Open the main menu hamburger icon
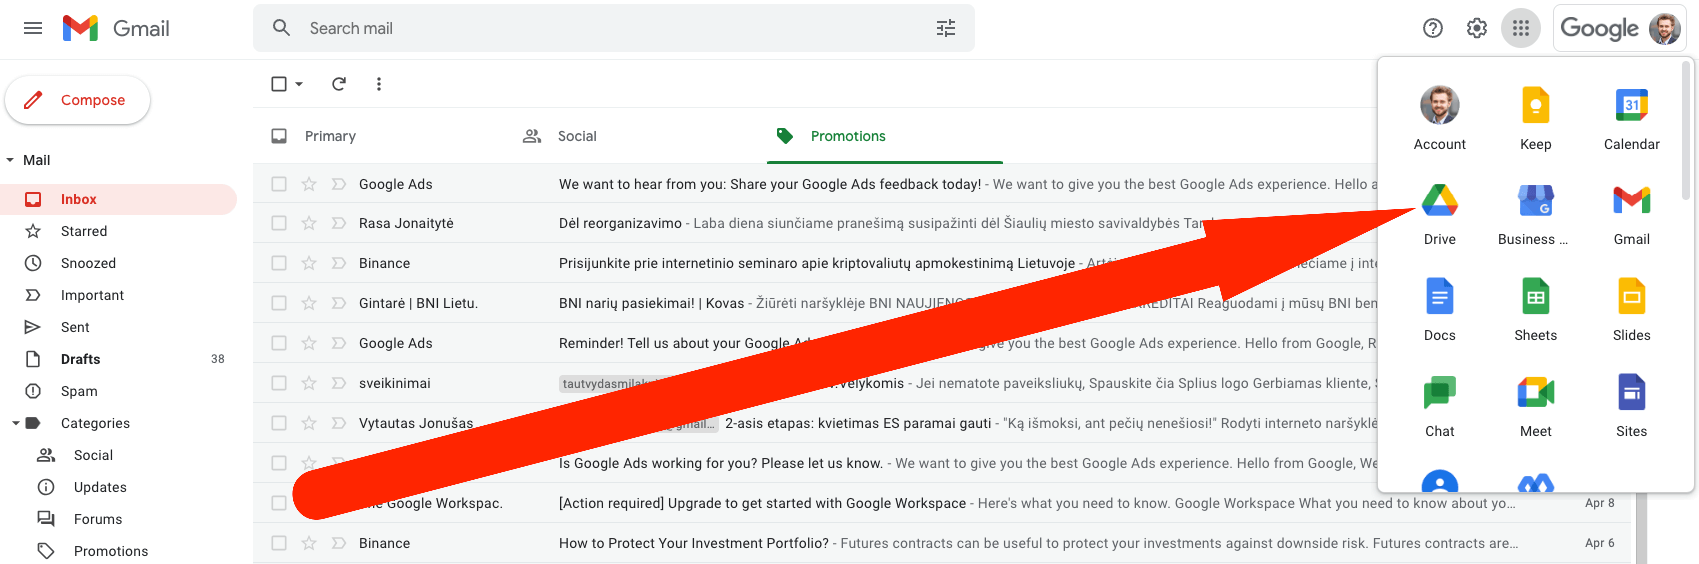The image size is (1699, 564). pyautogui.click(x=33, y=28)
